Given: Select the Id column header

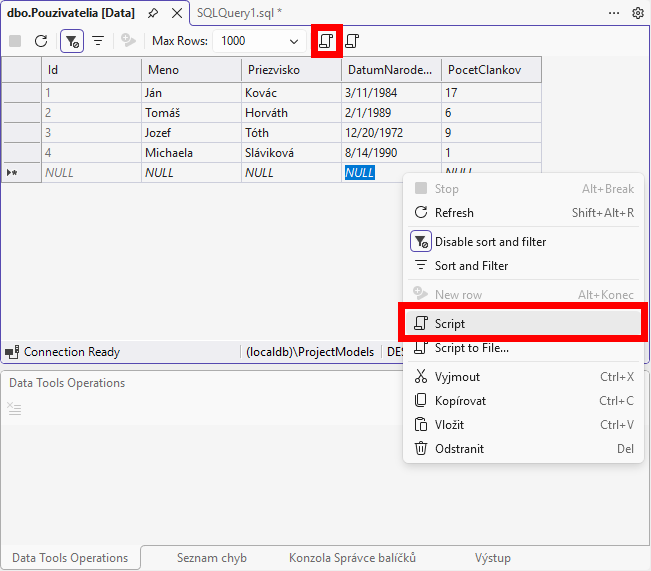Looking at the screenshot, I should (x=91, y=69).
